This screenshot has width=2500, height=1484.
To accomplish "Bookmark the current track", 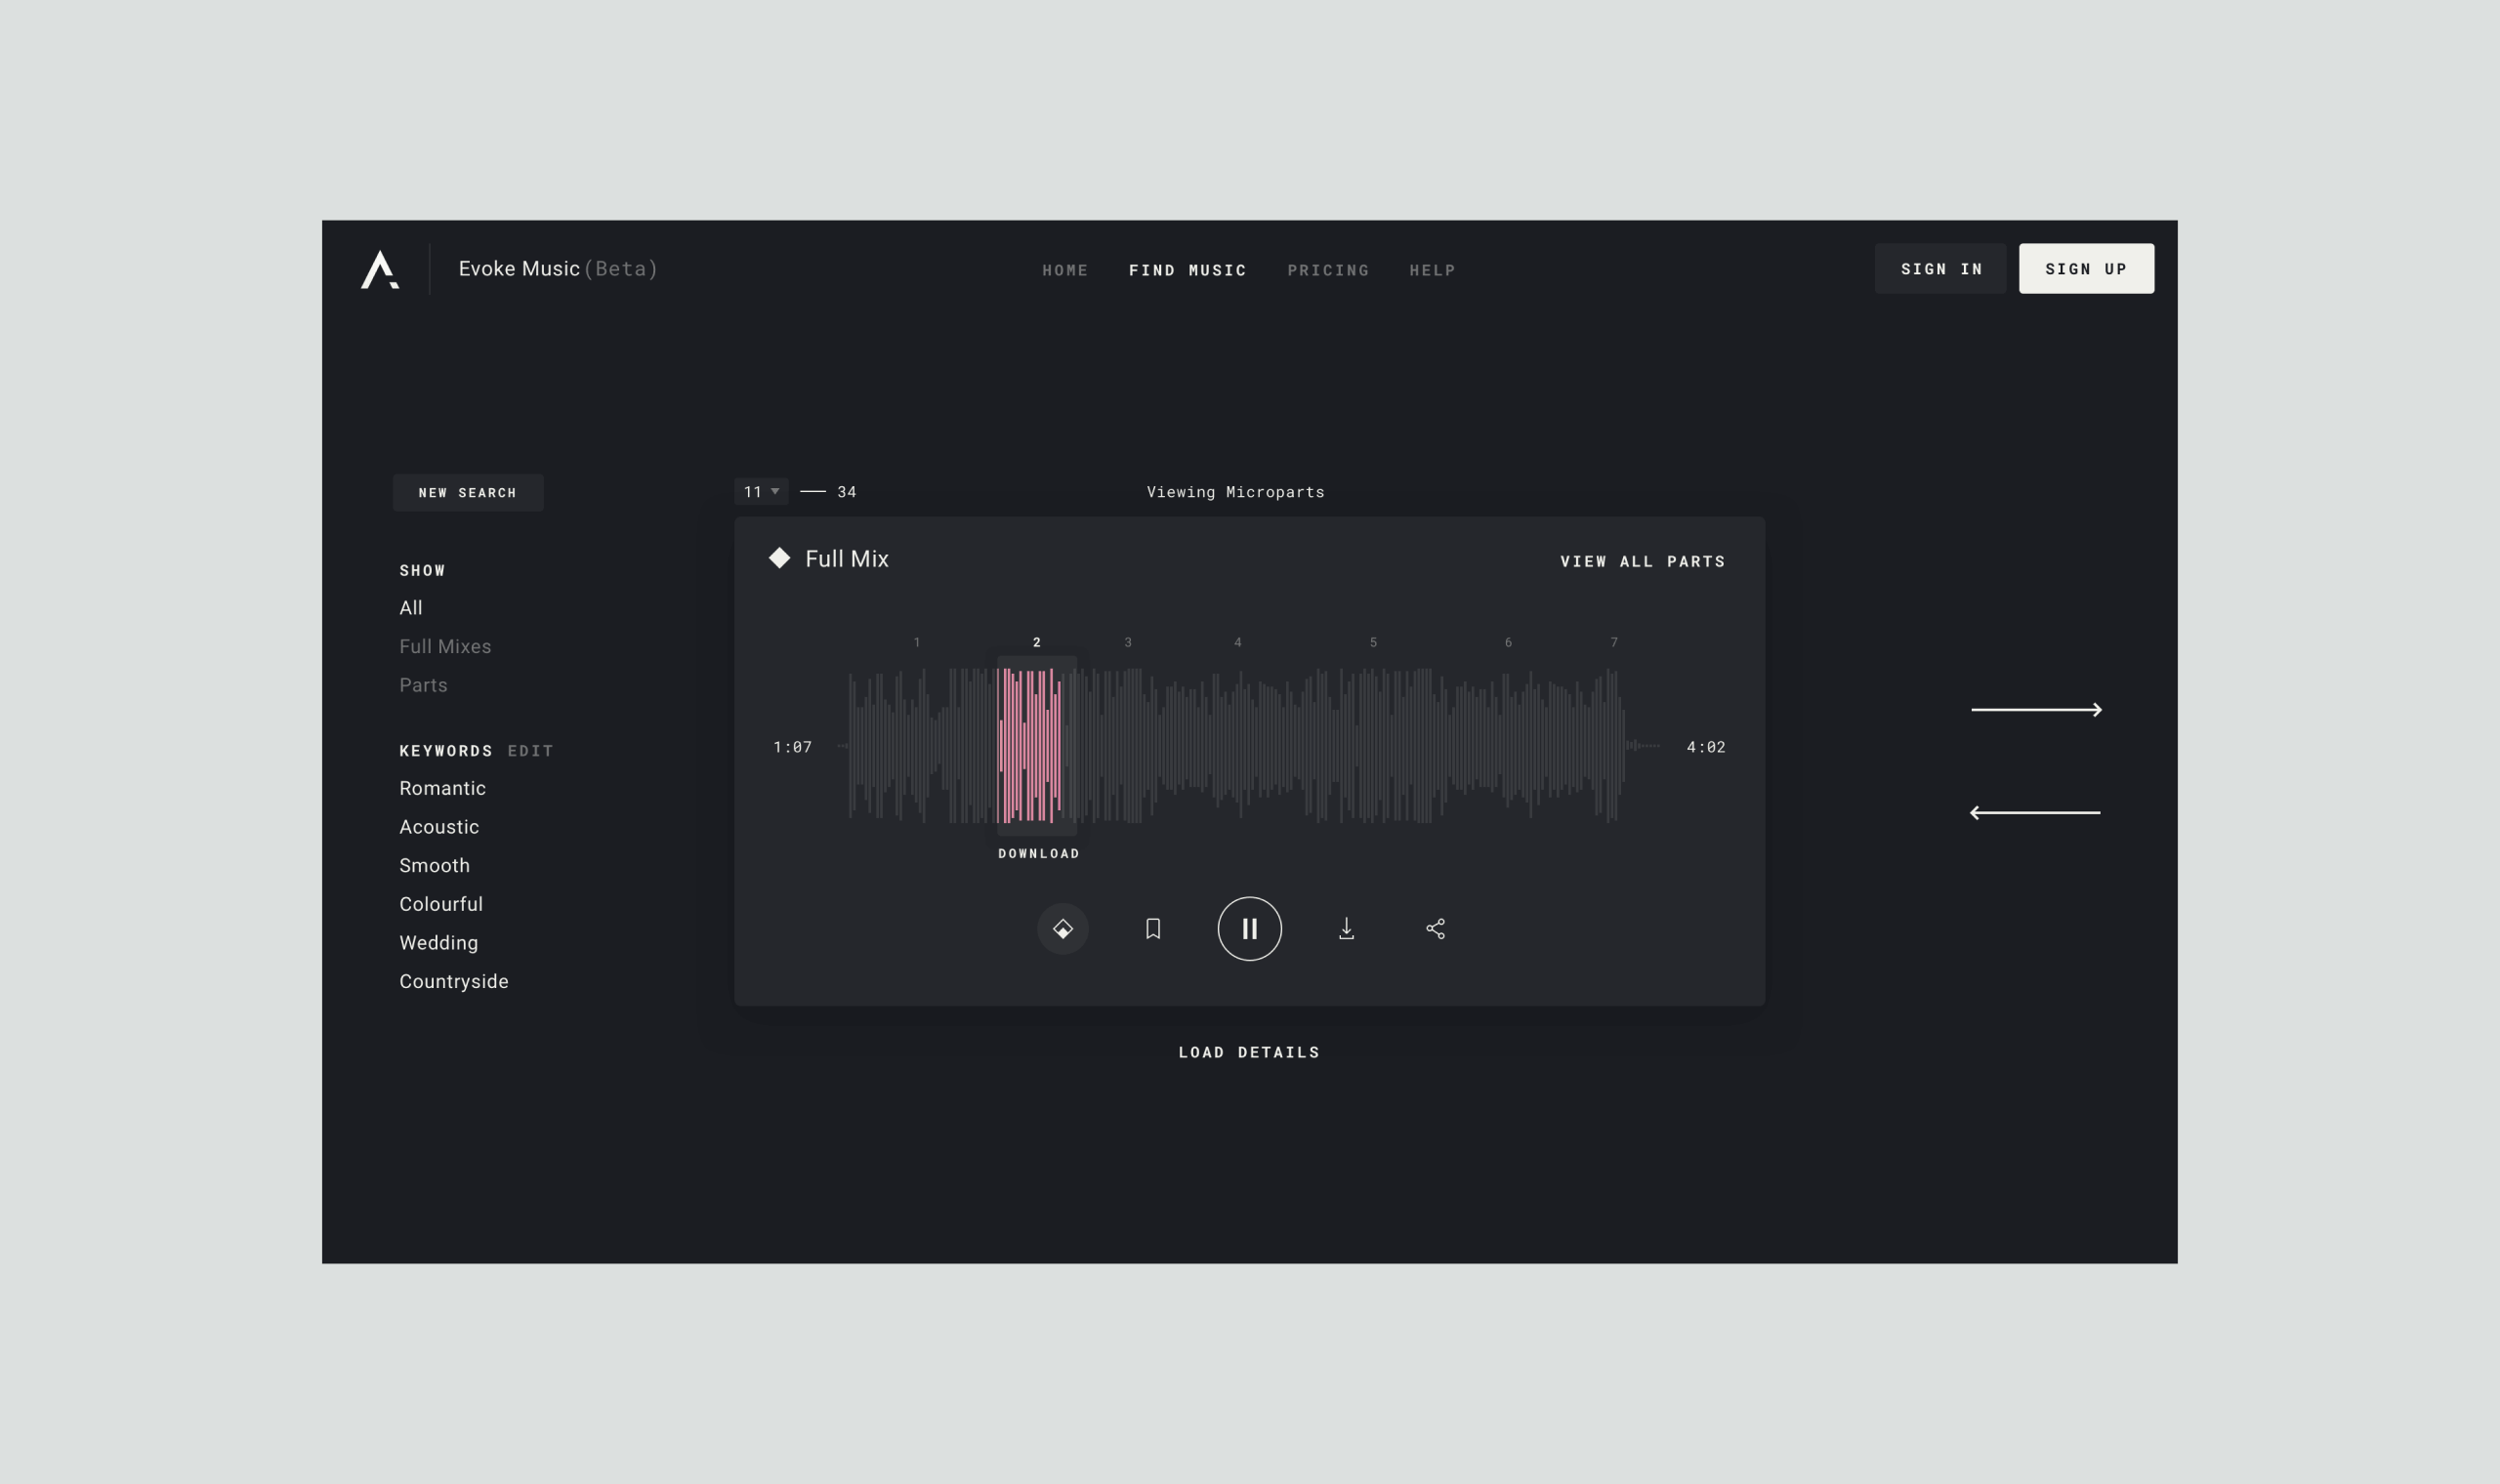I will click(x=1153, y=929).
